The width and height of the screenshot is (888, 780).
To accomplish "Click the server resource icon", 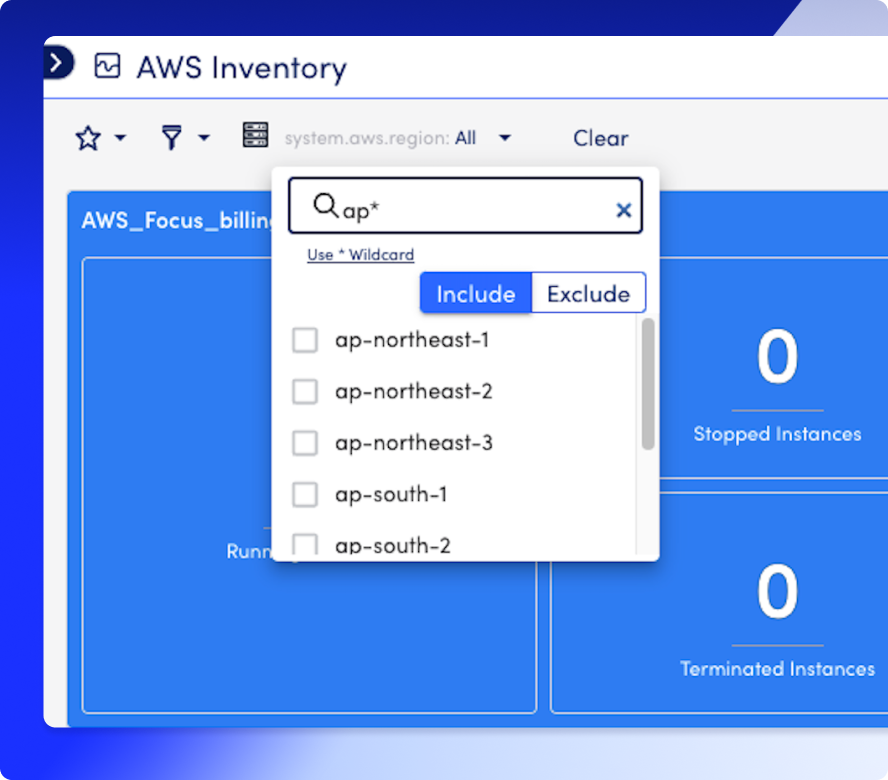I will coord(255,135).
